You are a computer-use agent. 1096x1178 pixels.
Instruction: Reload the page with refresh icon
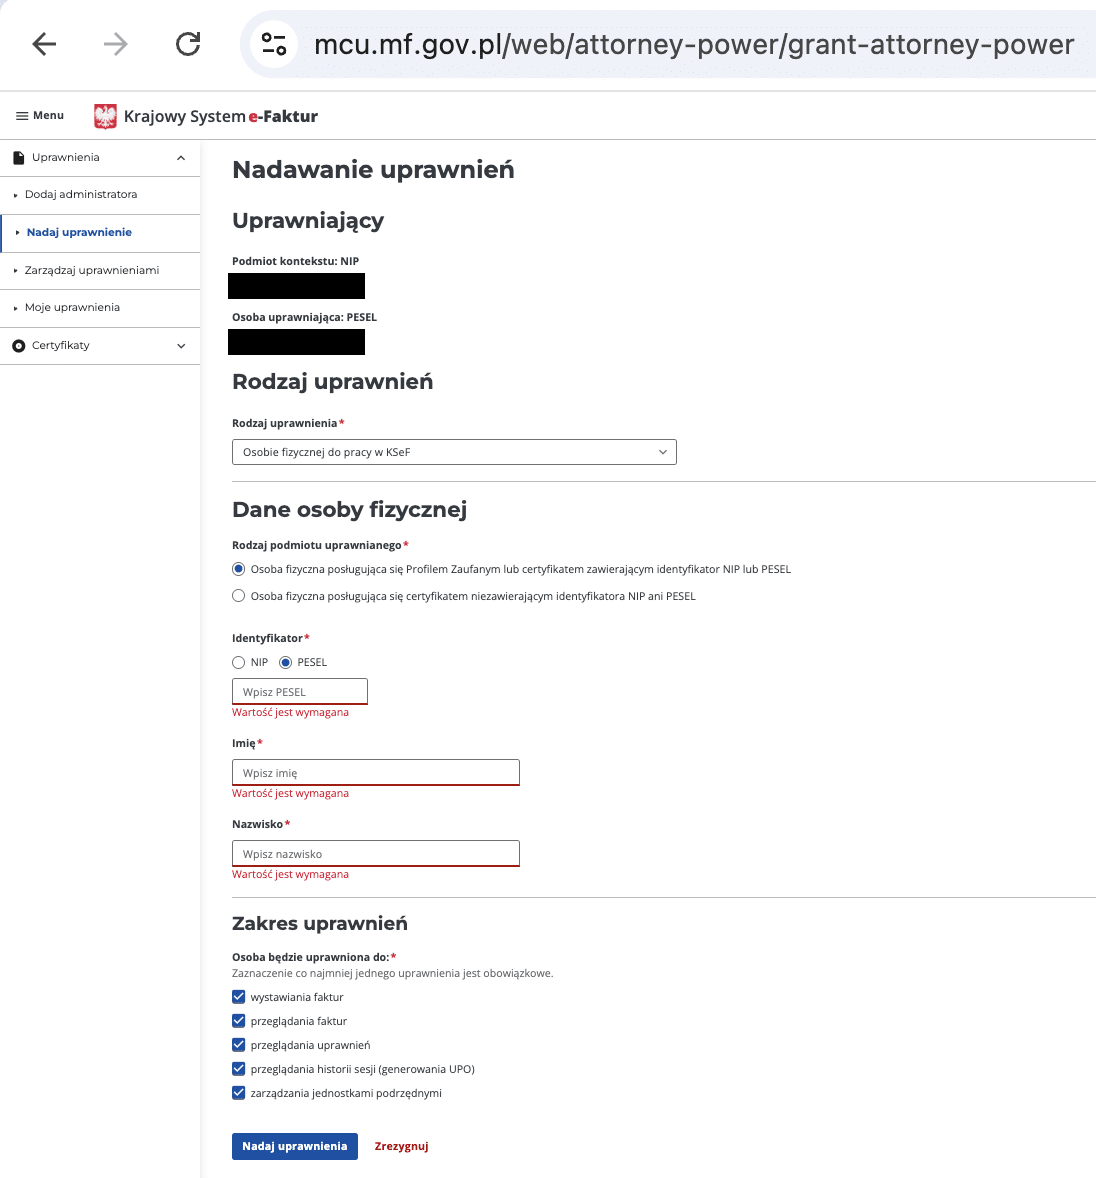[188, 44]
